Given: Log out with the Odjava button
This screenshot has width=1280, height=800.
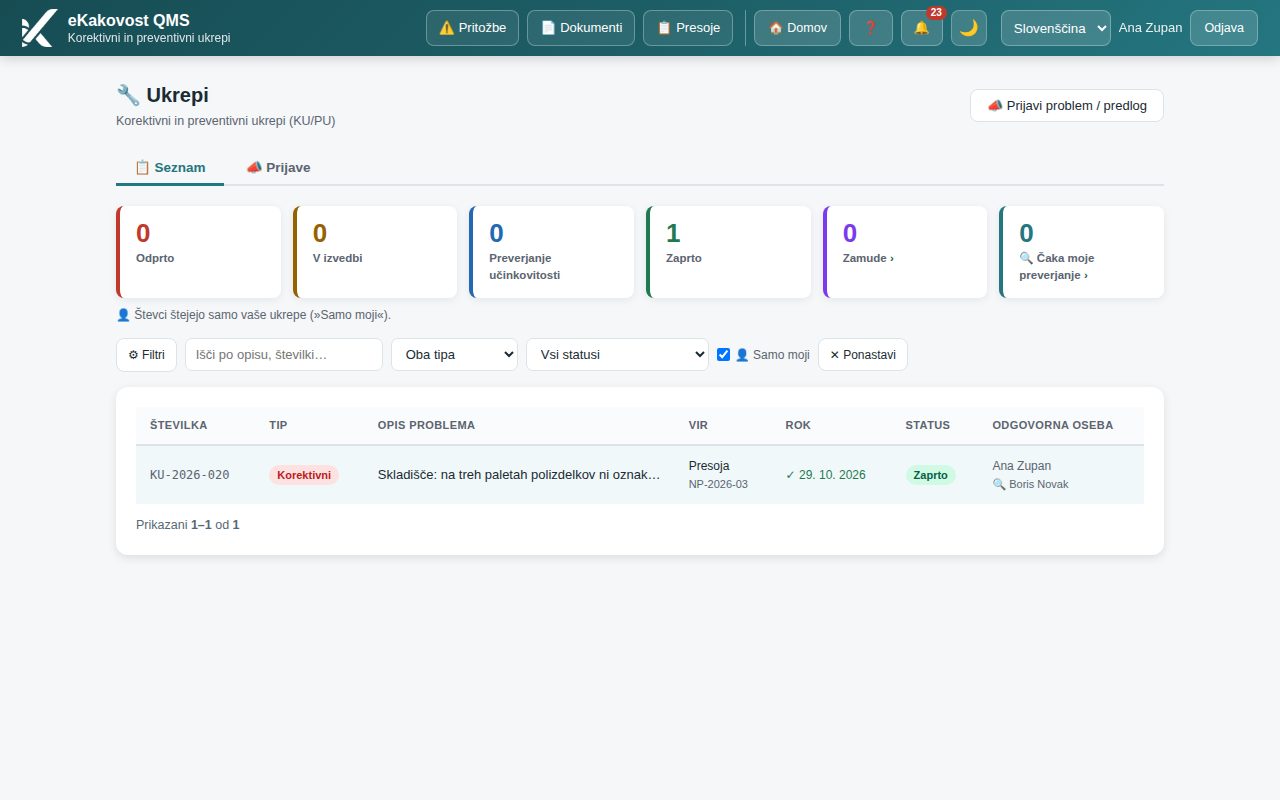Looking at the screenshot, I should click(x=1224, y=28).
